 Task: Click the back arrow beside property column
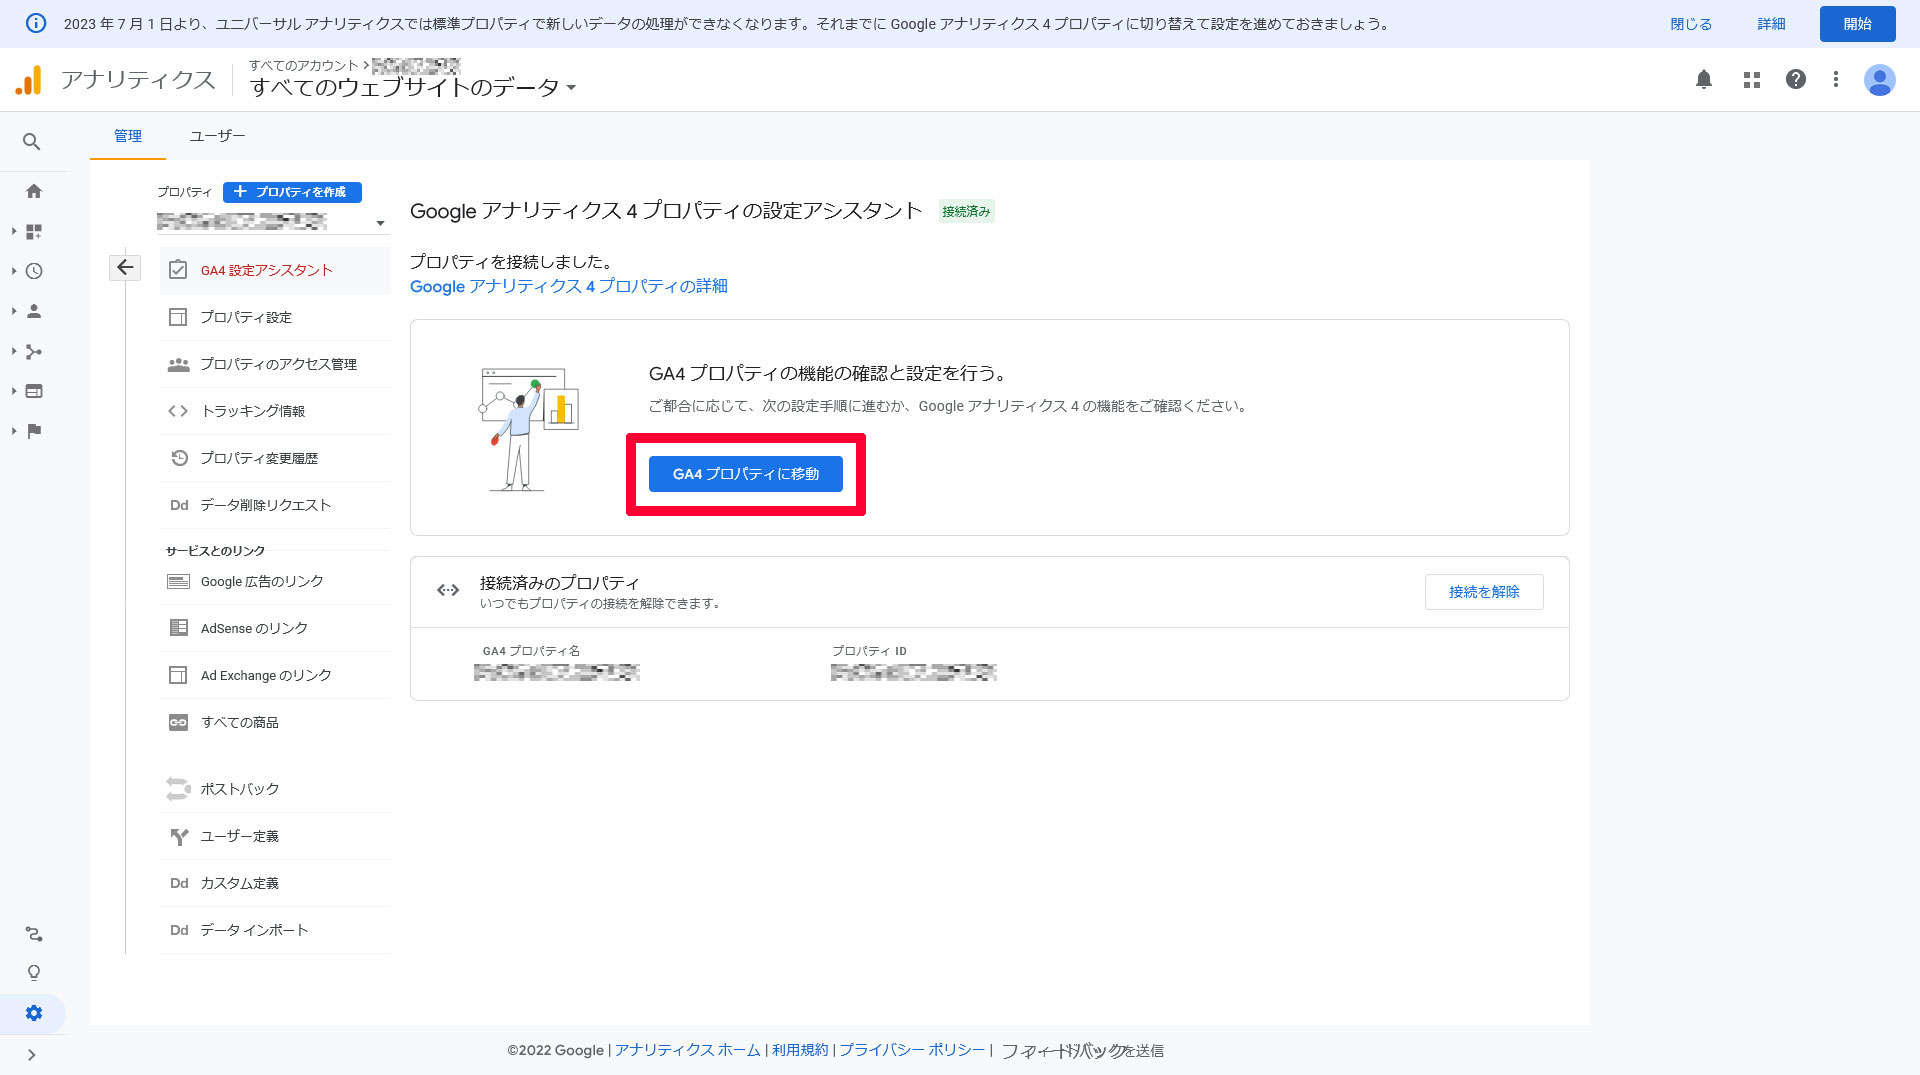pos(125,267)
